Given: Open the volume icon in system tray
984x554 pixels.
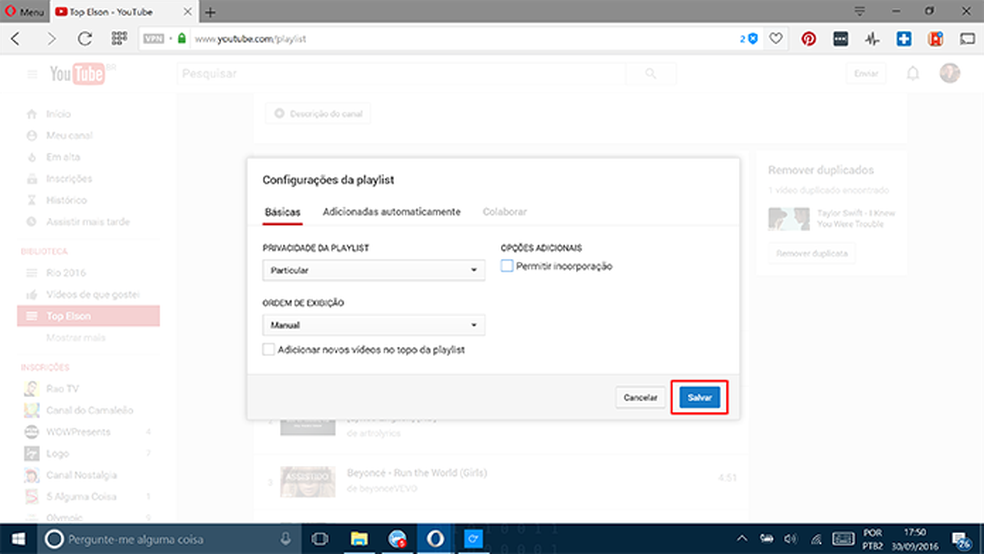Looking at the screenshot, I should (x=791, y=539).
